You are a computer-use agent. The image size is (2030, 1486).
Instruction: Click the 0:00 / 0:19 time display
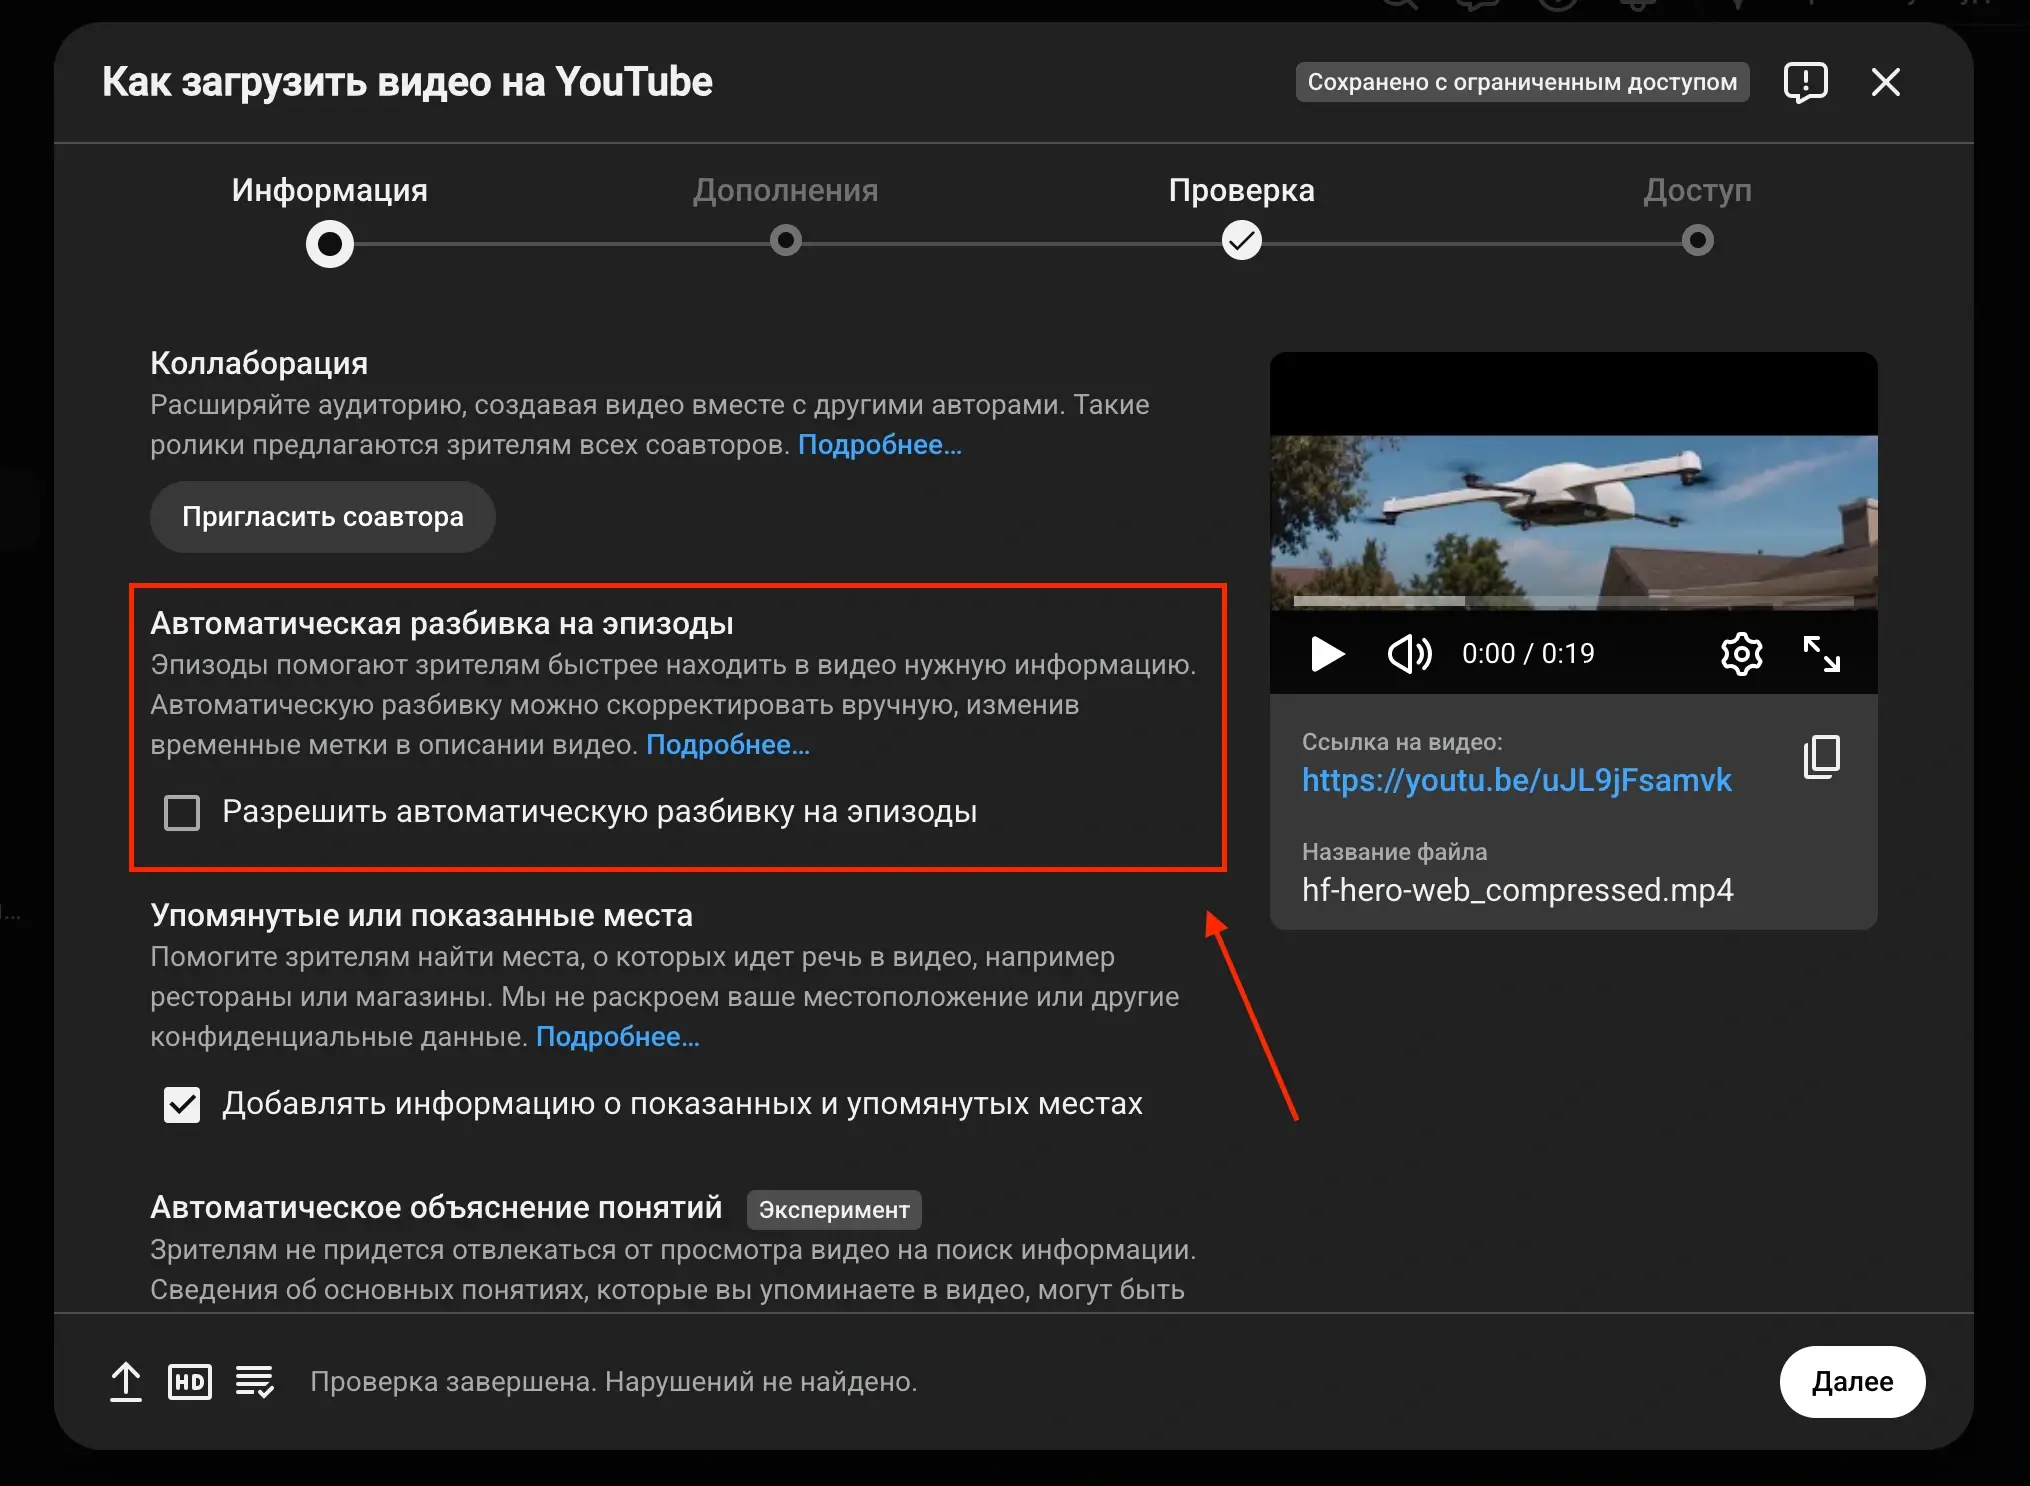pos(1528,654)
